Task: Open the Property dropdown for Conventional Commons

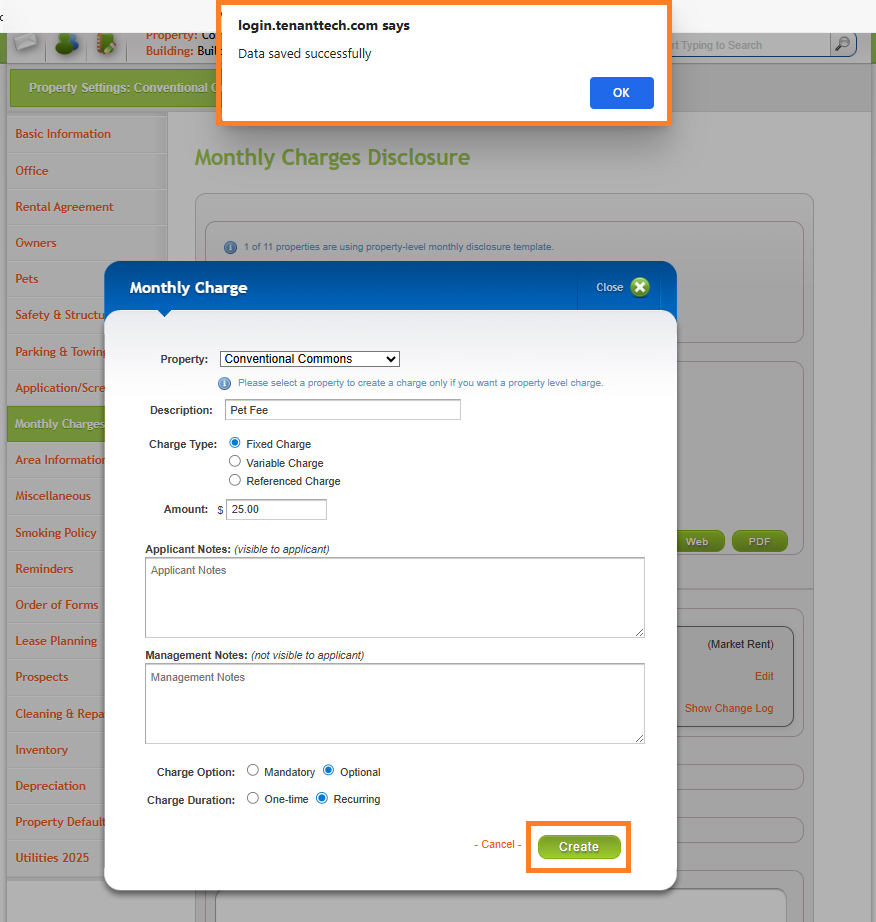Action: (x=310, y=359)
